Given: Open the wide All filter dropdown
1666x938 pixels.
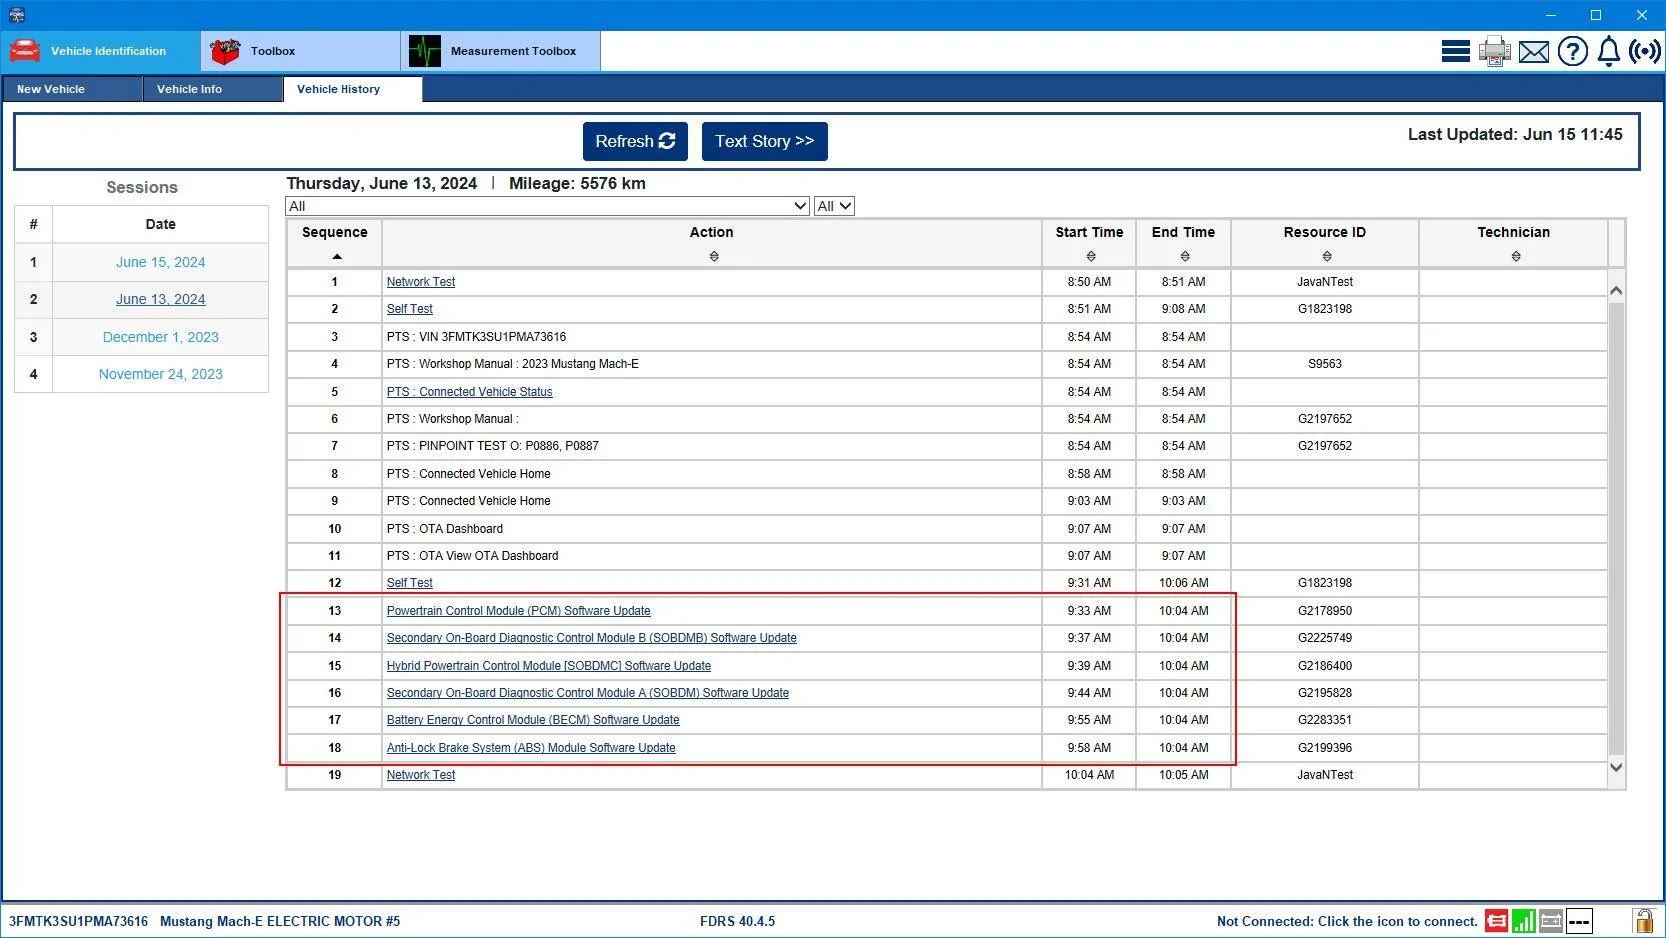Looking at the screenshot, I should [547, 206].
